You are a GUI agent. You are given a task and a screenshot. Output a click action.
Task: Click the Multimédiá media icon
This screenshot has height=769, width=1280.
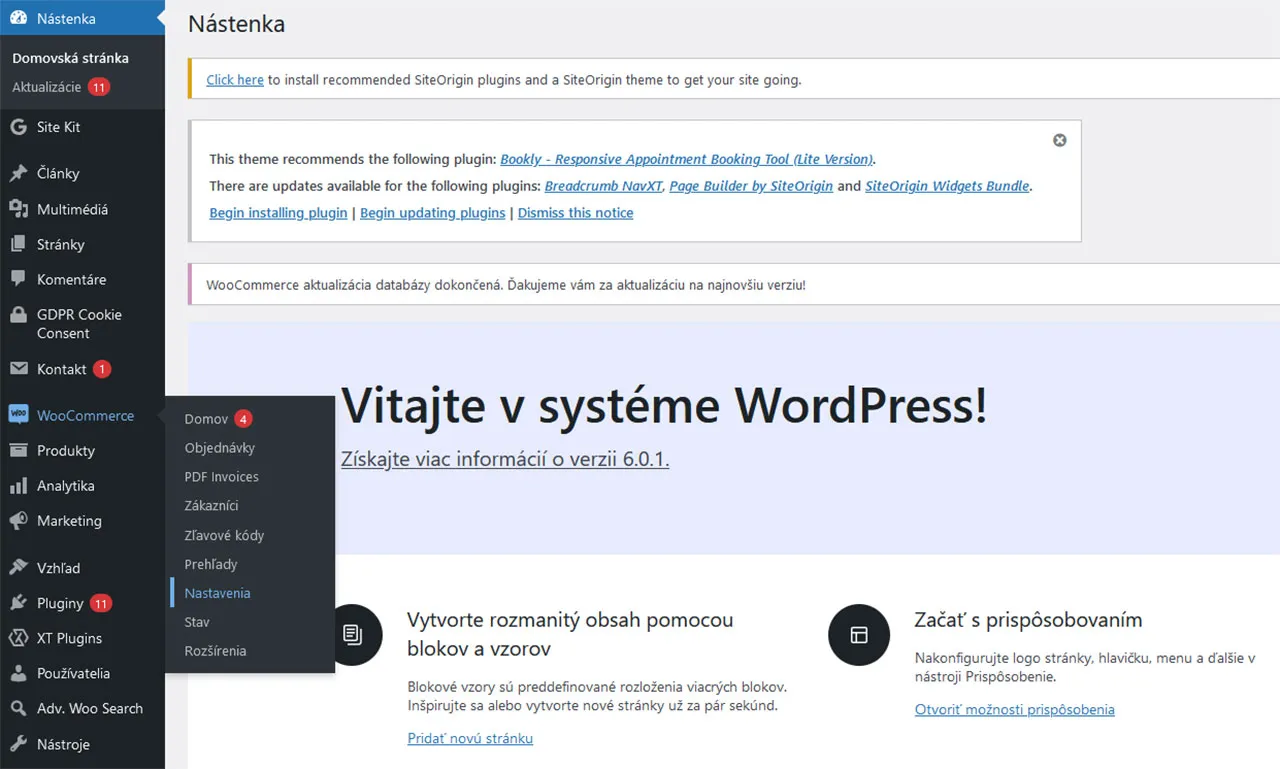point(18,209)
